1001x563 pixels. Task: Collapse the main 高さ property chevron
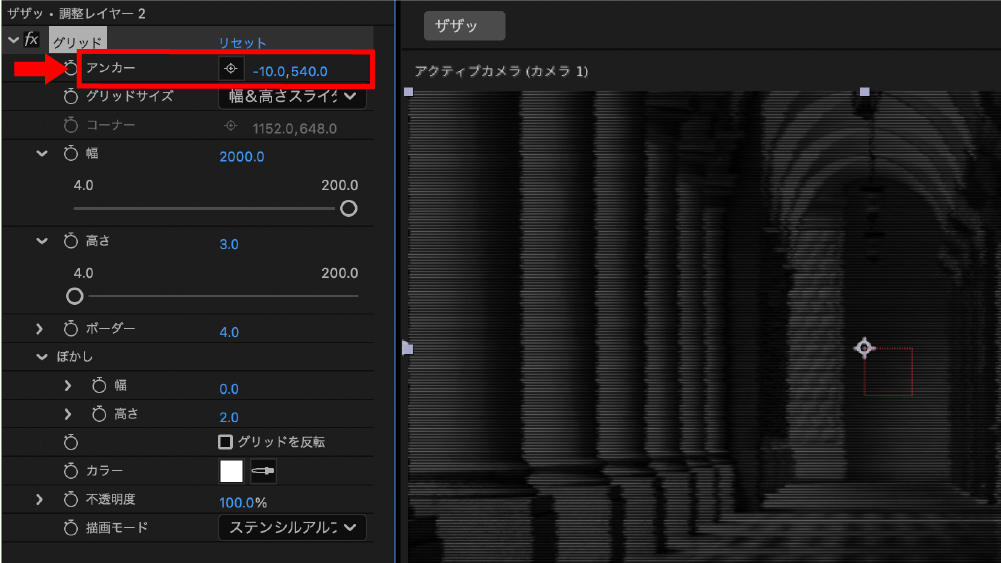pyautogui.click(x=41, y=241)
